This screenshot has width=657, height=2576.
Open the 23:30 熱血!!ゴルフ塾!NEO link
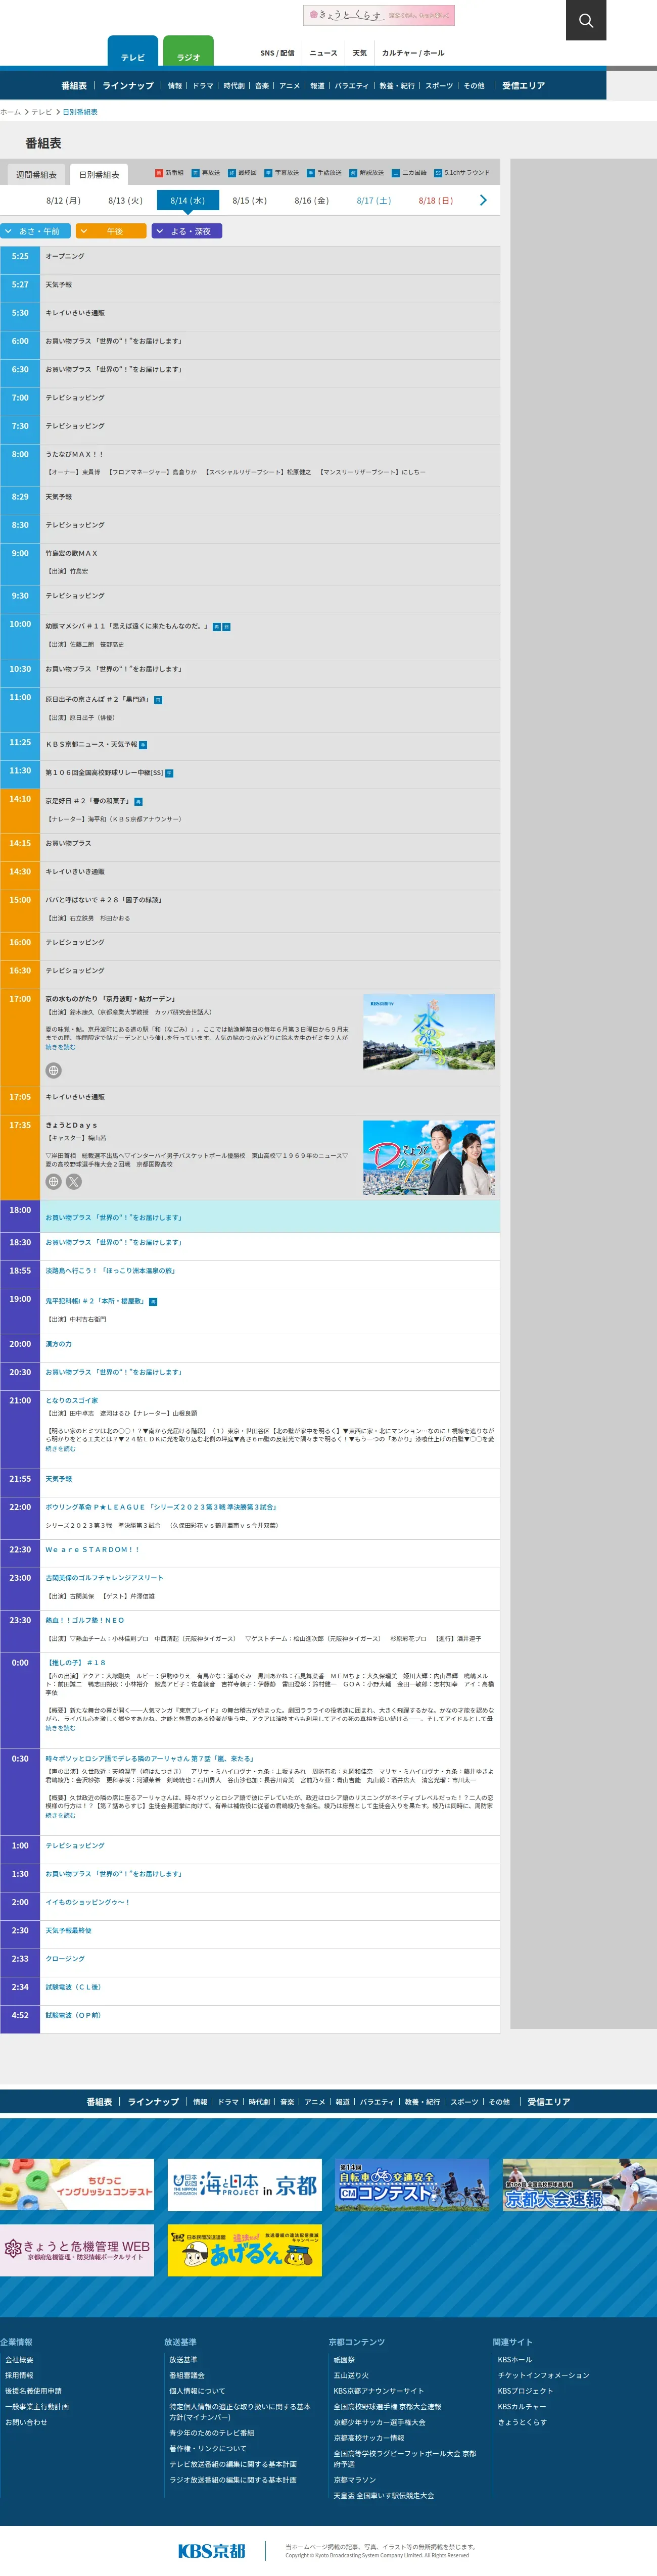pyautogui.click(x=85, y=1620)
